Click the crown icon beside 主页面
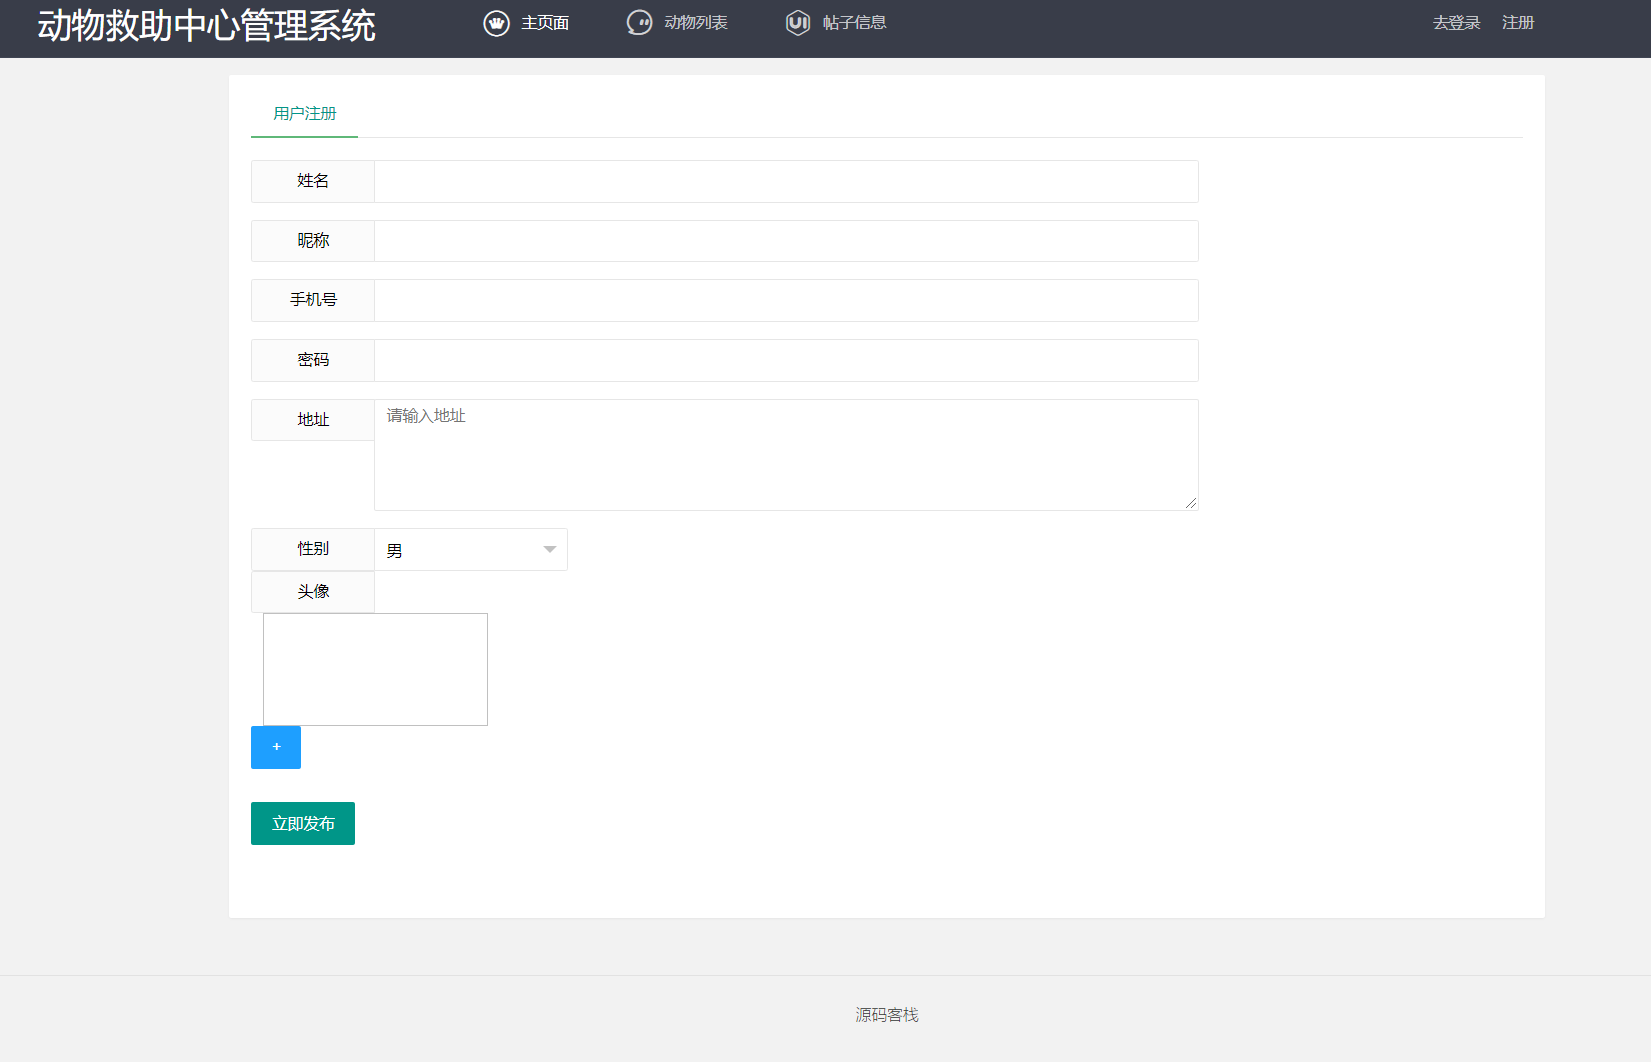Image resolution: width=1651 pixels, height=1062 pixels. coord(497,23)
